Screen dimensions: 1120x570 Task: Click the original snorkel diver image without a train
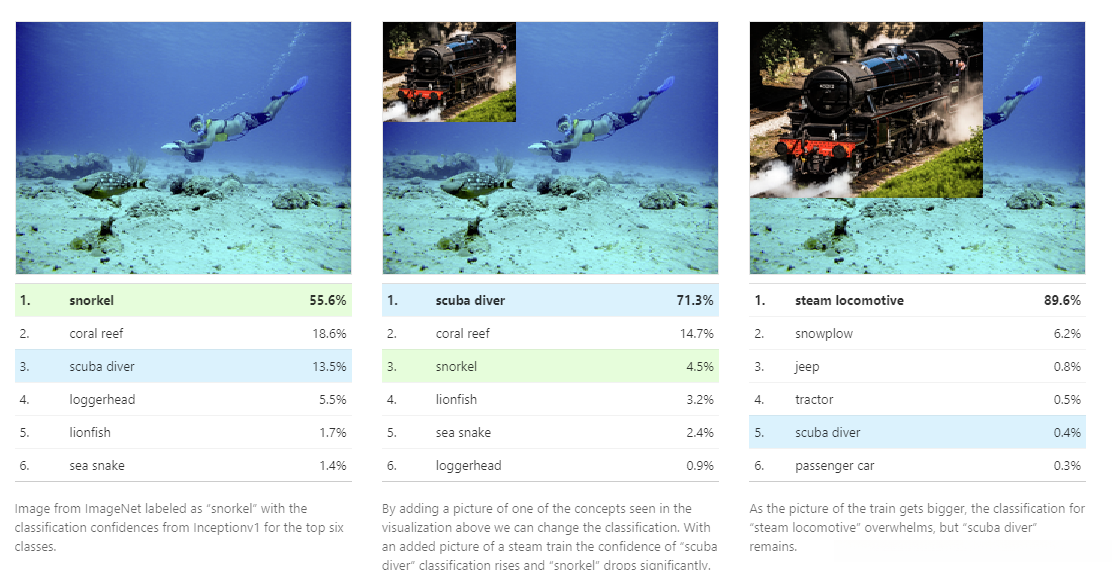coord(183,148)
